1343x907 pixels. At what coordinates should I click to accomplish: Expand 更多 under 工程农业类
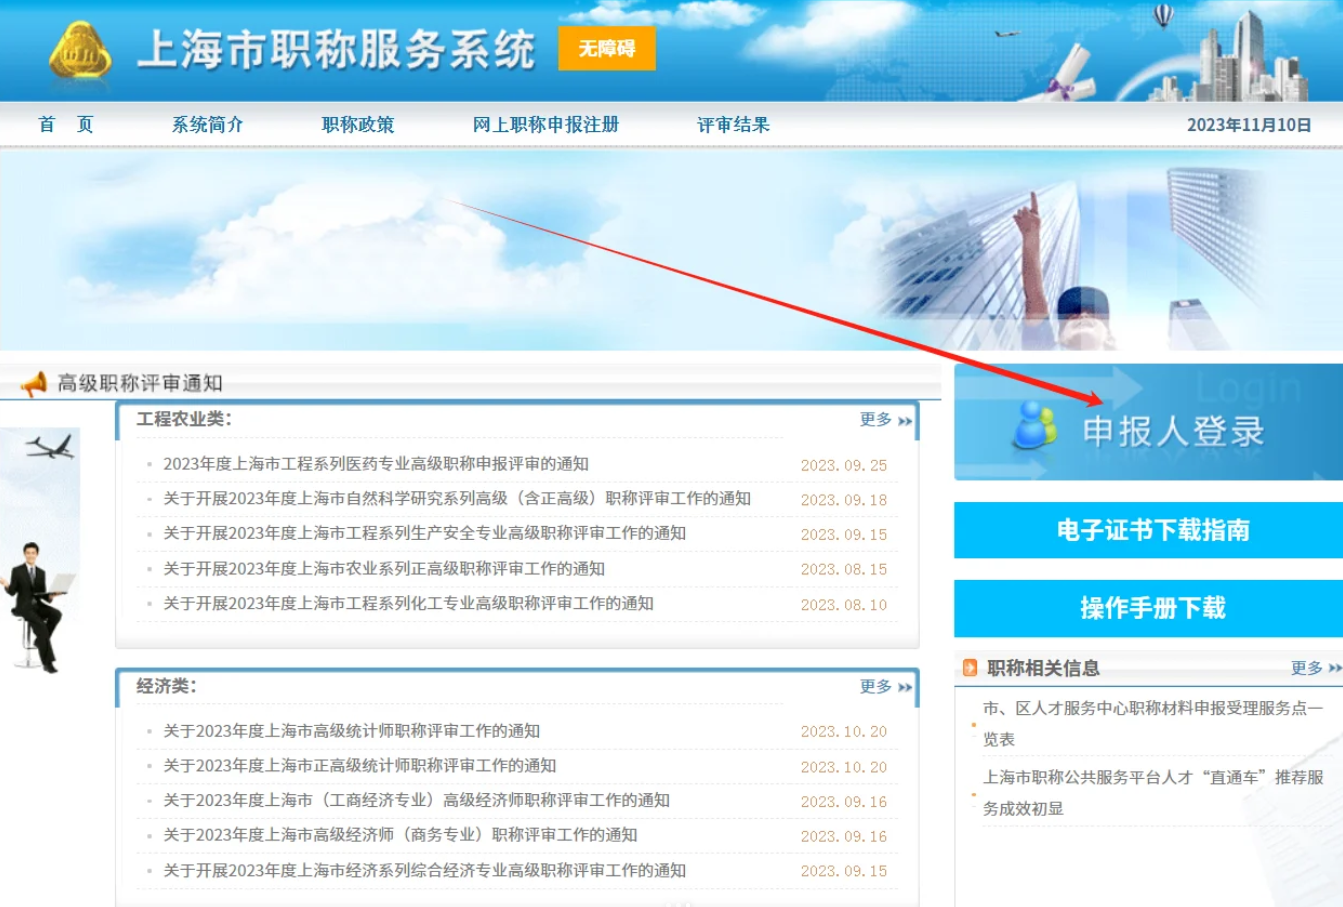pyautogui.click(x=875, y=421)
